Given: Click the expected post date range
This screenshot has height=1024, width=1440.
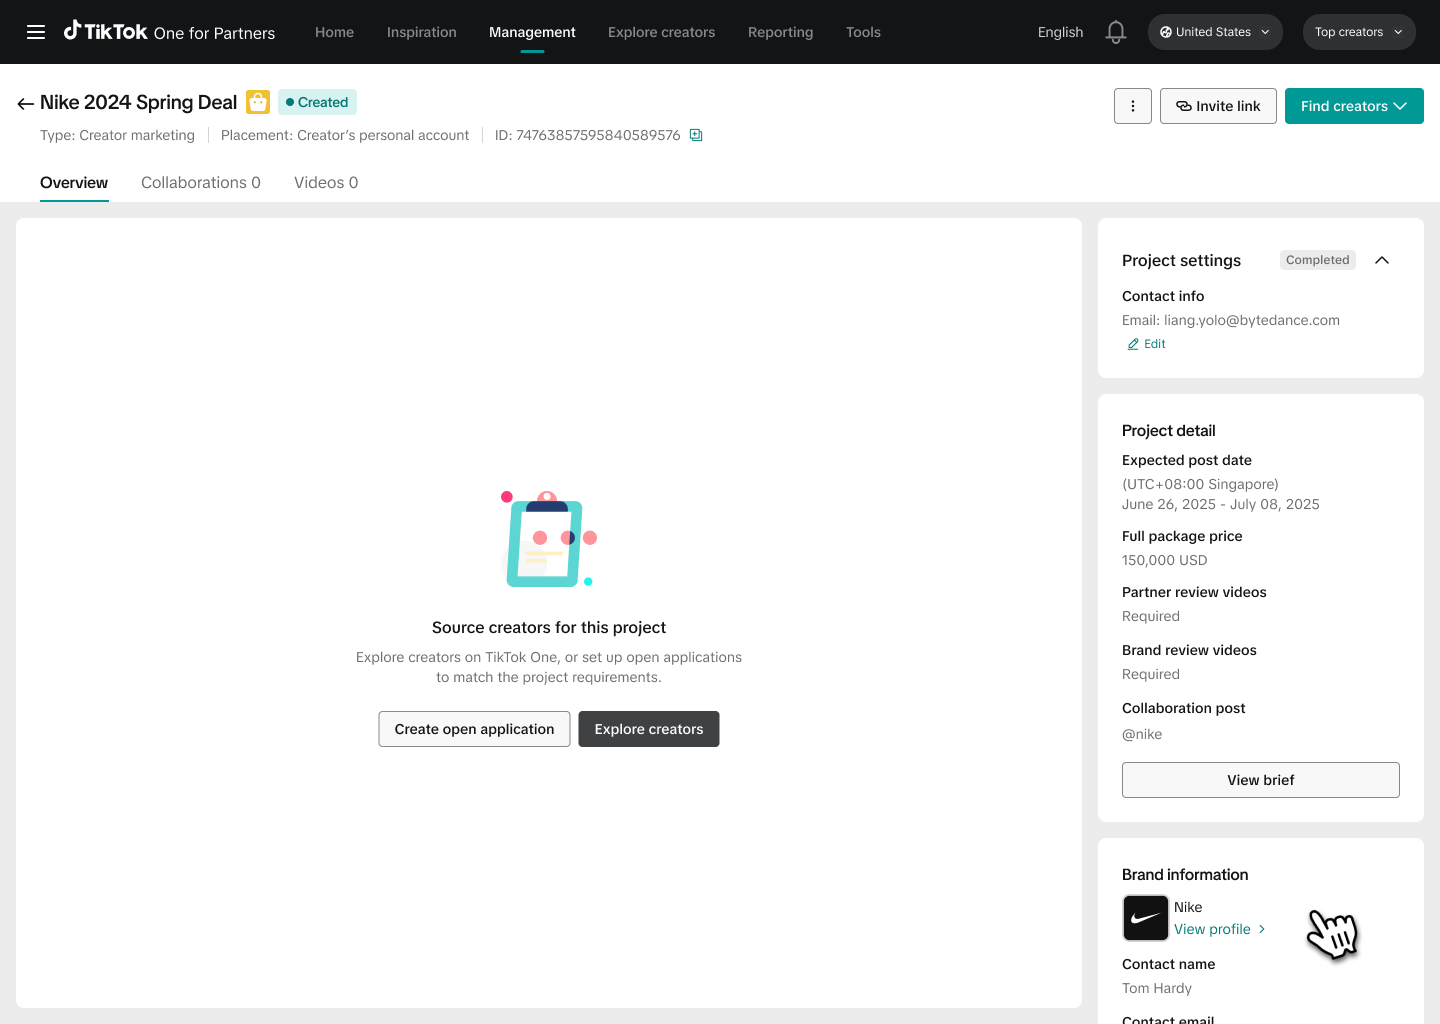Looking at the screenshot, I should point(1221,504).
